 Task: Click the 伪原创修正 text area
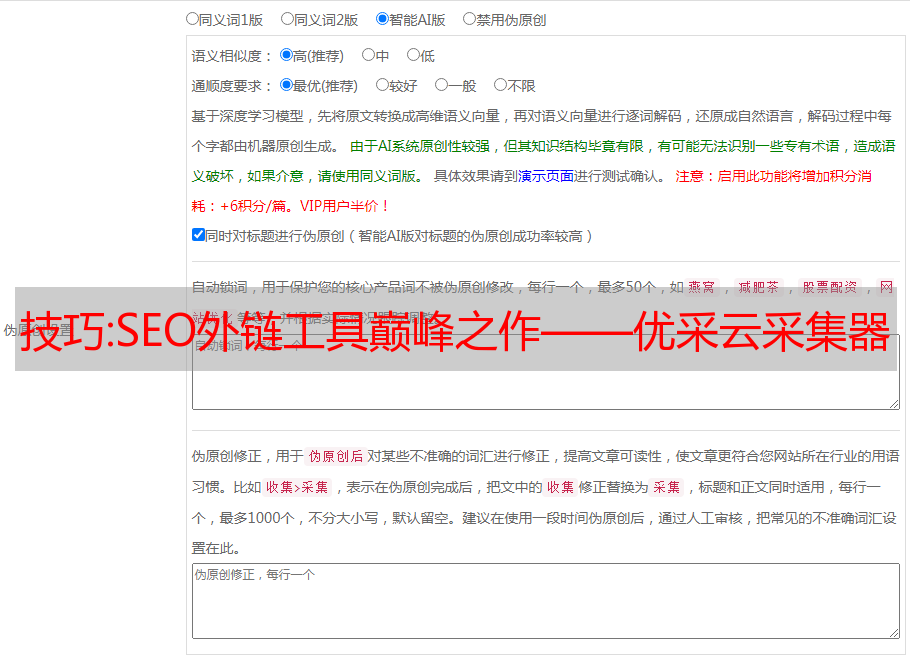click(x=546, y=601)
